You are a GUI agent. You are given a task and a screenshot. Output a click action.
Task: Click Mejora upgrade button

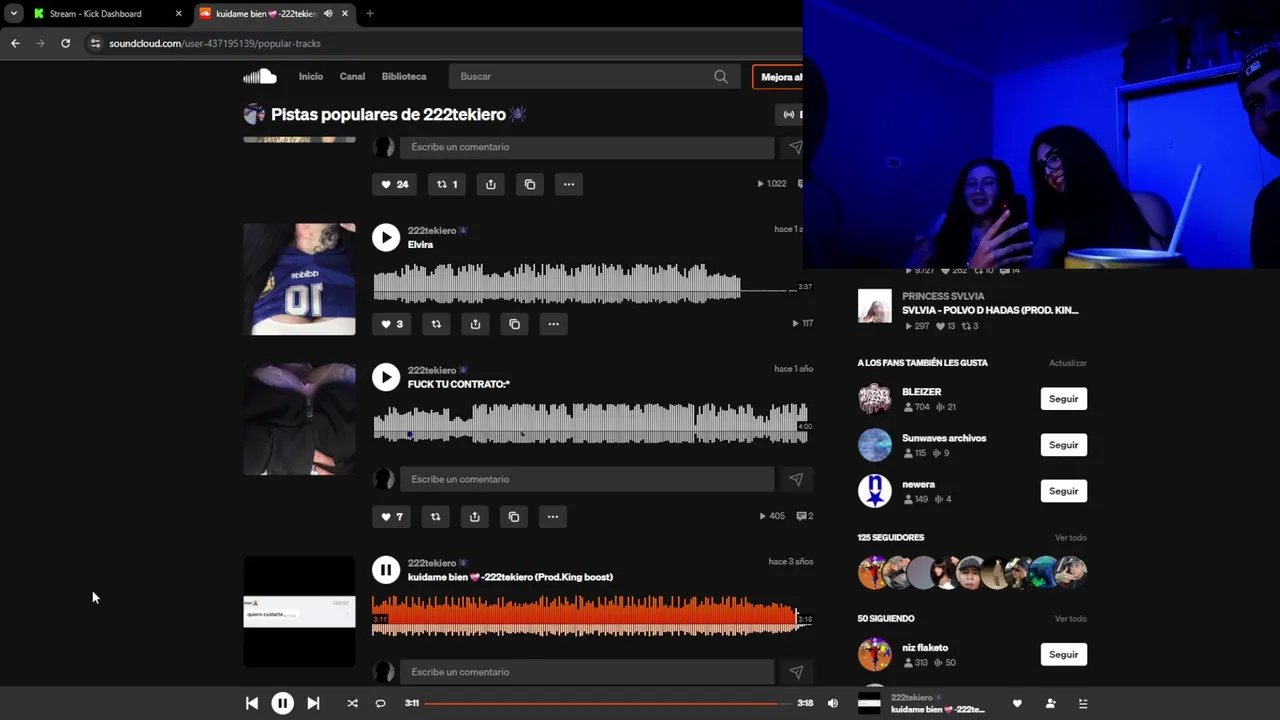(x=778, y=77)
